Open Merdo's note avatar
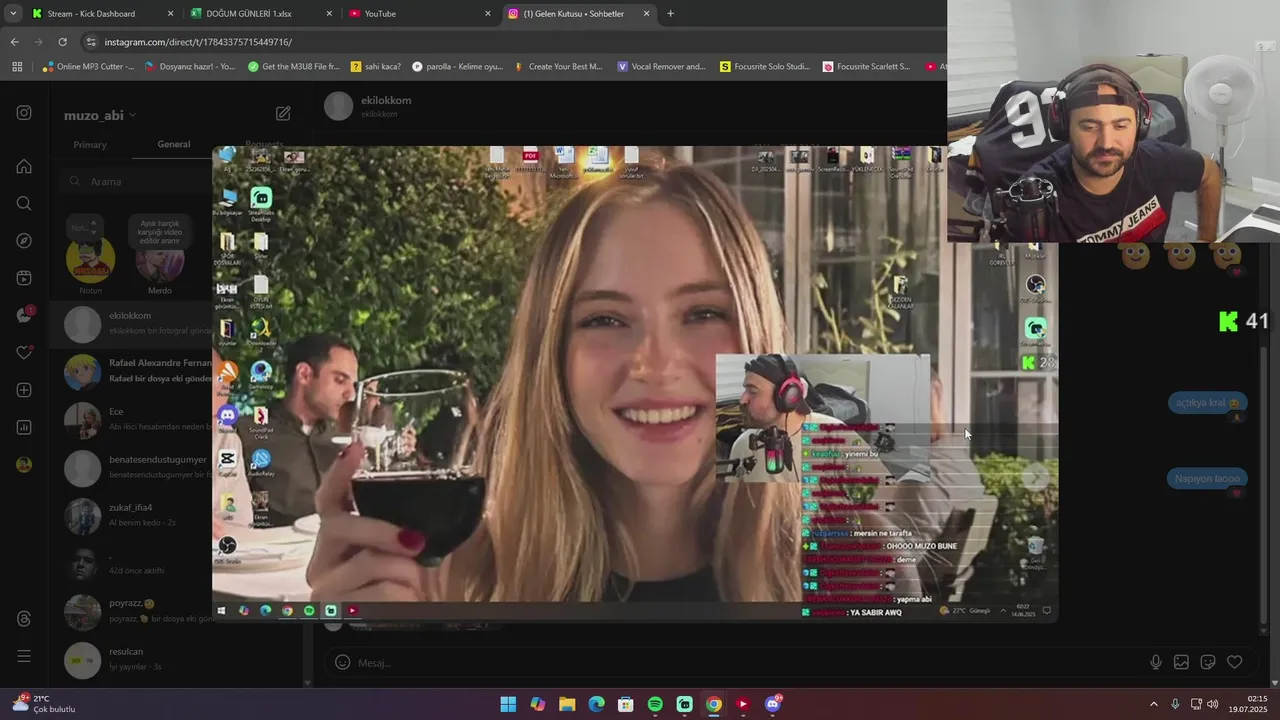 [x=160, y=262]
